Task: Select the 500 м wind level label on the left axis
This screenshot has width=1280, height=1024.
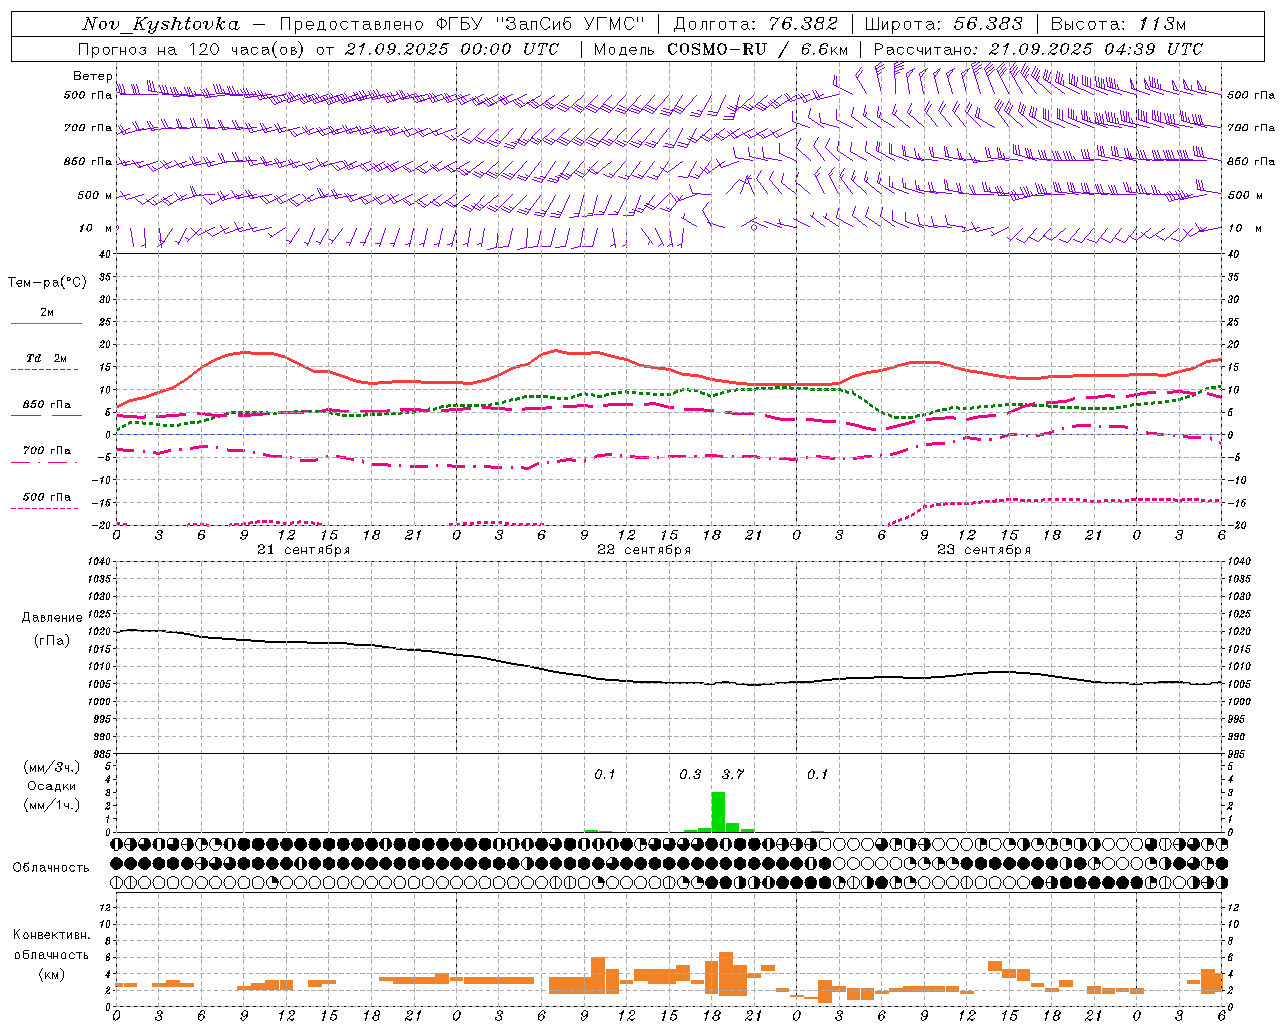Action: click(x=94, y=195)
